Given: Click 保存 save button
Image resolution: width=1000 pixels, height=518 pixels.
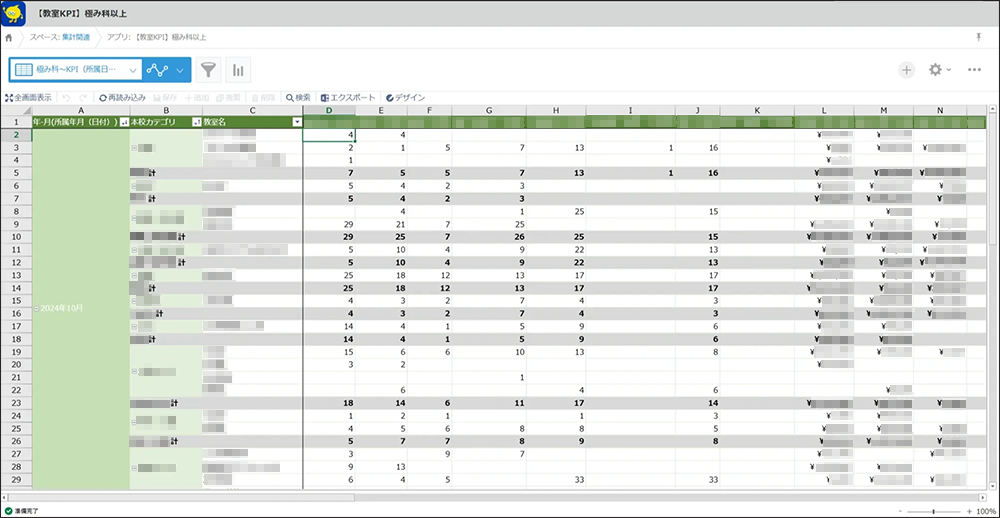Looking at the screenshot, I should [x=165, y=98].
